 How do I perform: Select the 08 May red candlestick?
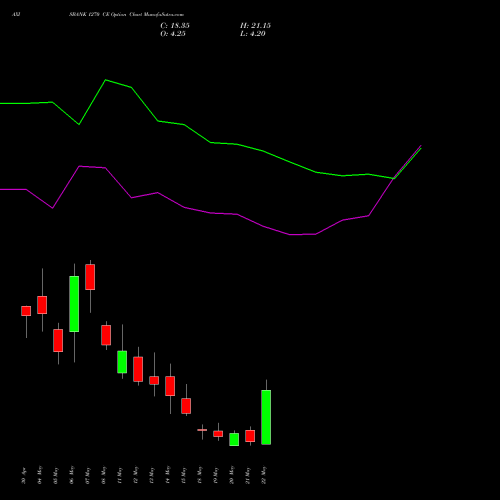pyautogui.click(x=106, y=335)
